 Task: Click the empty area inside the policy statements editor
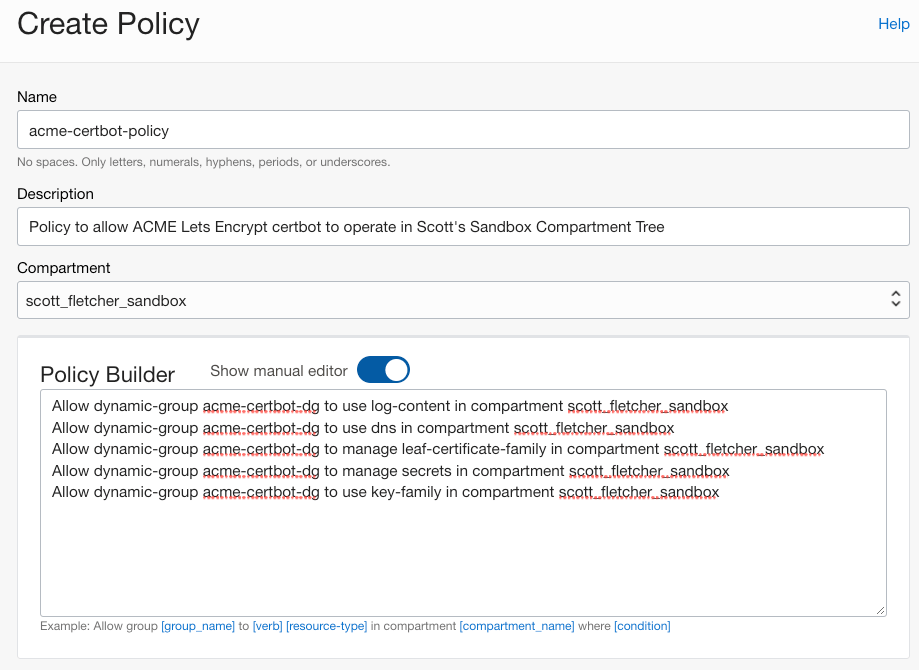[463, 560]
